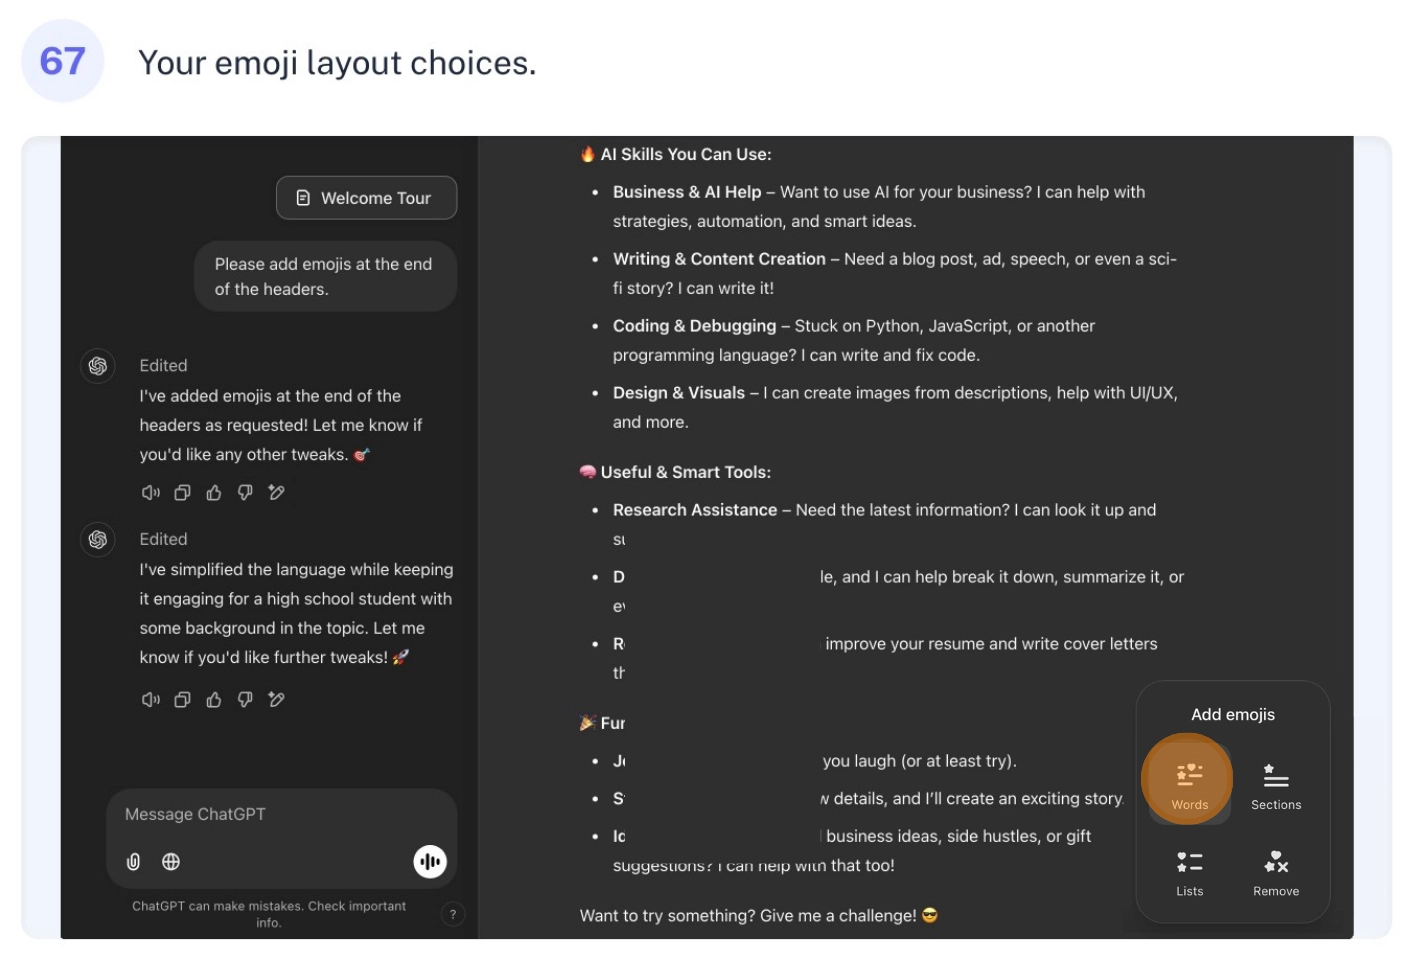Copy the second edited response
Viewport: 1406px width, 960px height.
182,700
